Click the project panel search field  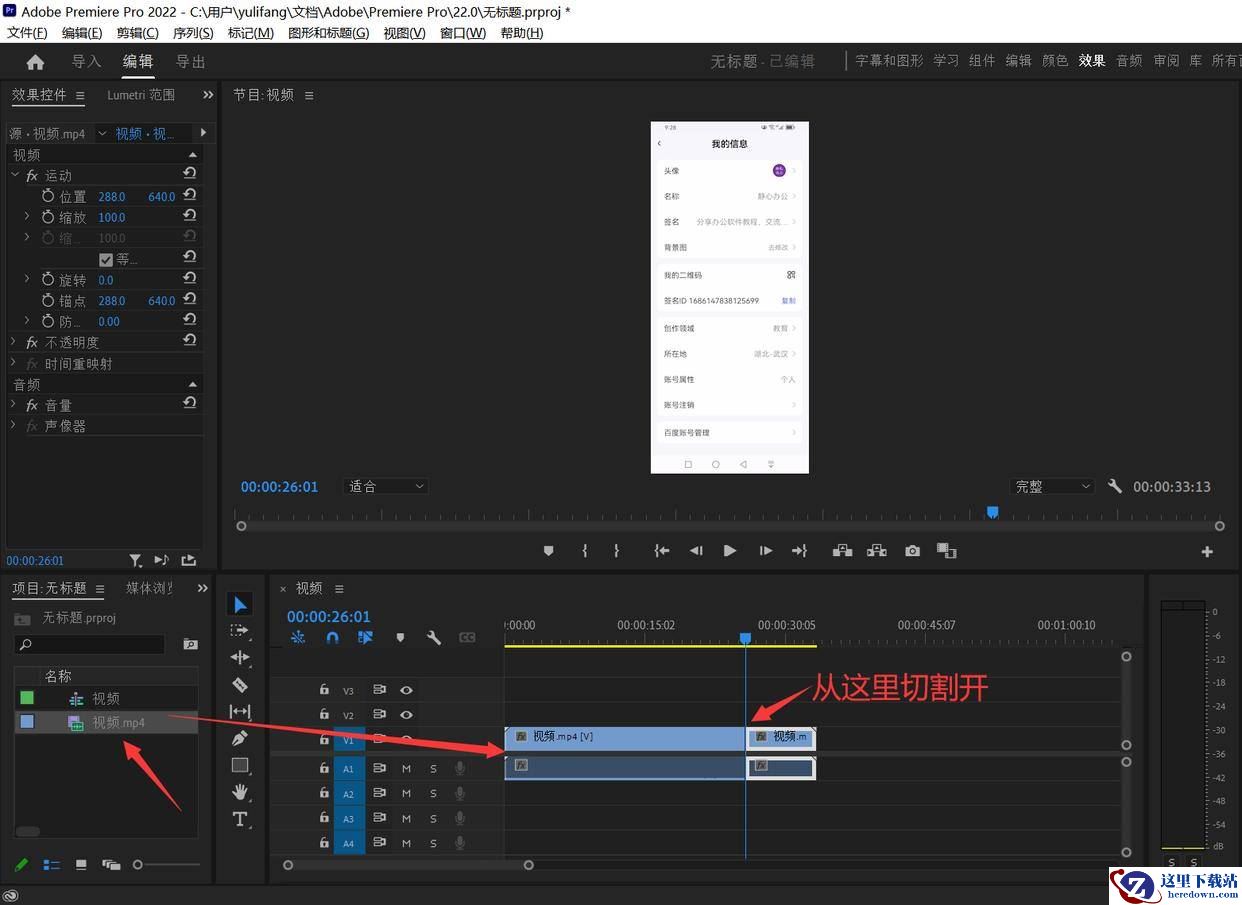click(89, 645)
